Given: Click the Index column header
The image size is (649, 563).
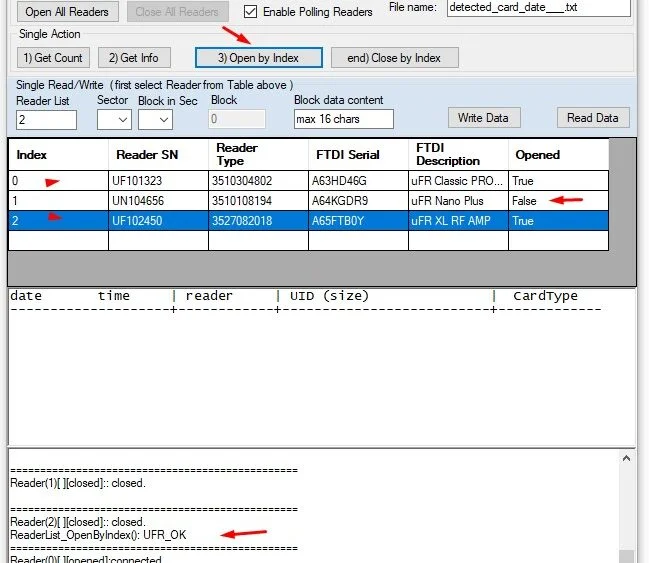Looking at the screenshot, I should point(58,154).
